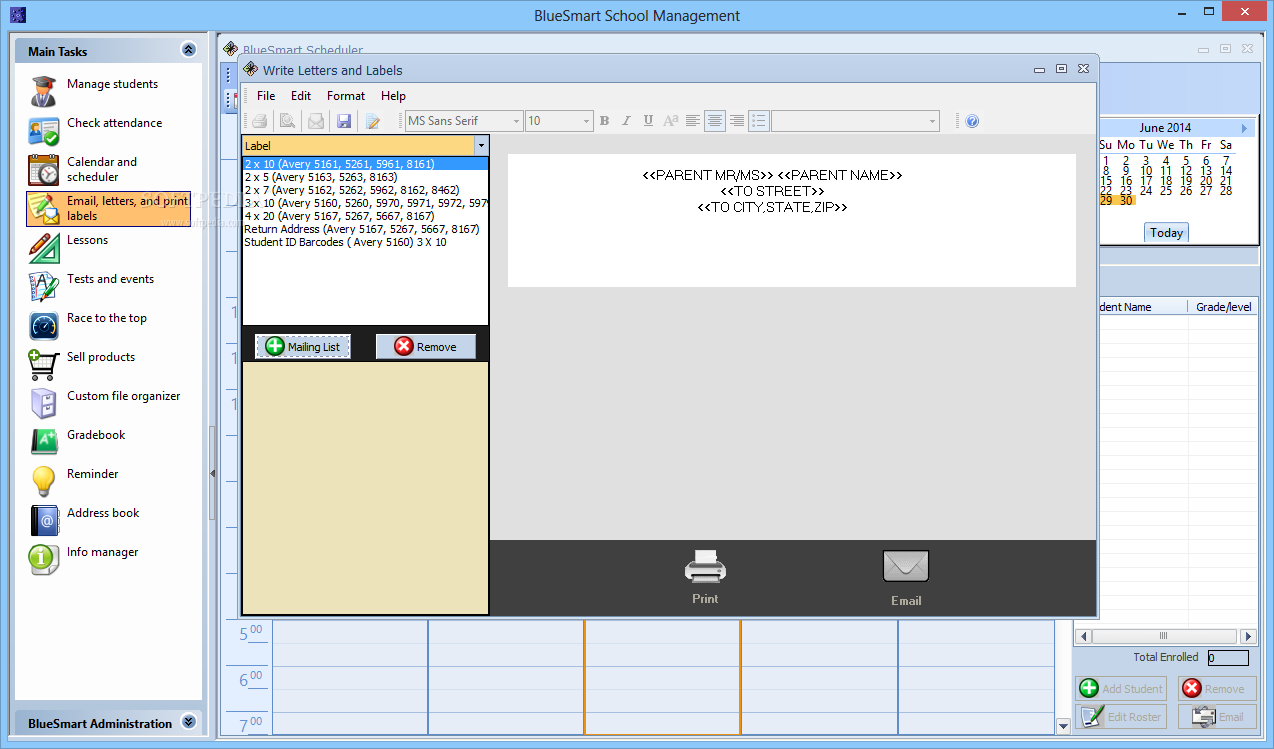Click the Remove button under label list

(425, 347)
